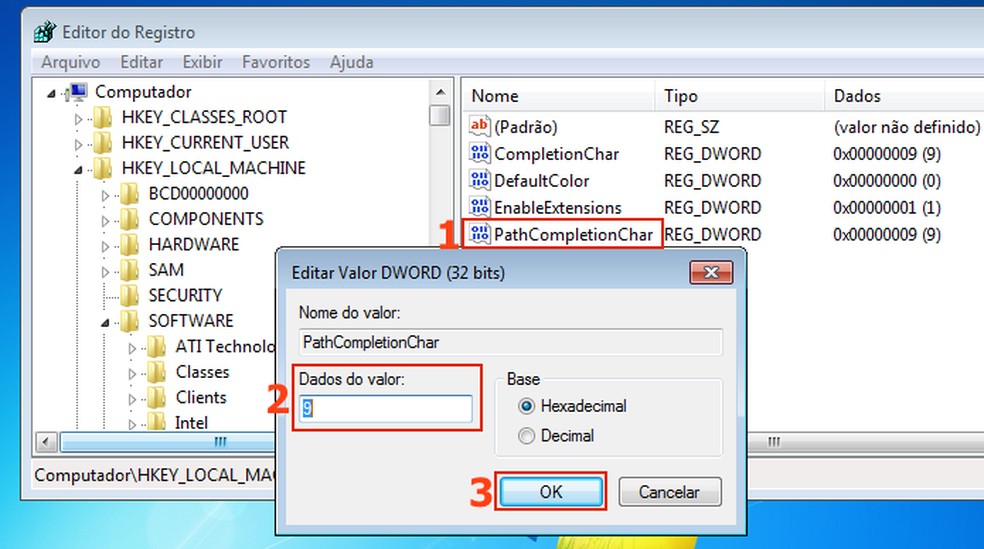Click the HARDWARE folder icon

[x=129, y=245]
